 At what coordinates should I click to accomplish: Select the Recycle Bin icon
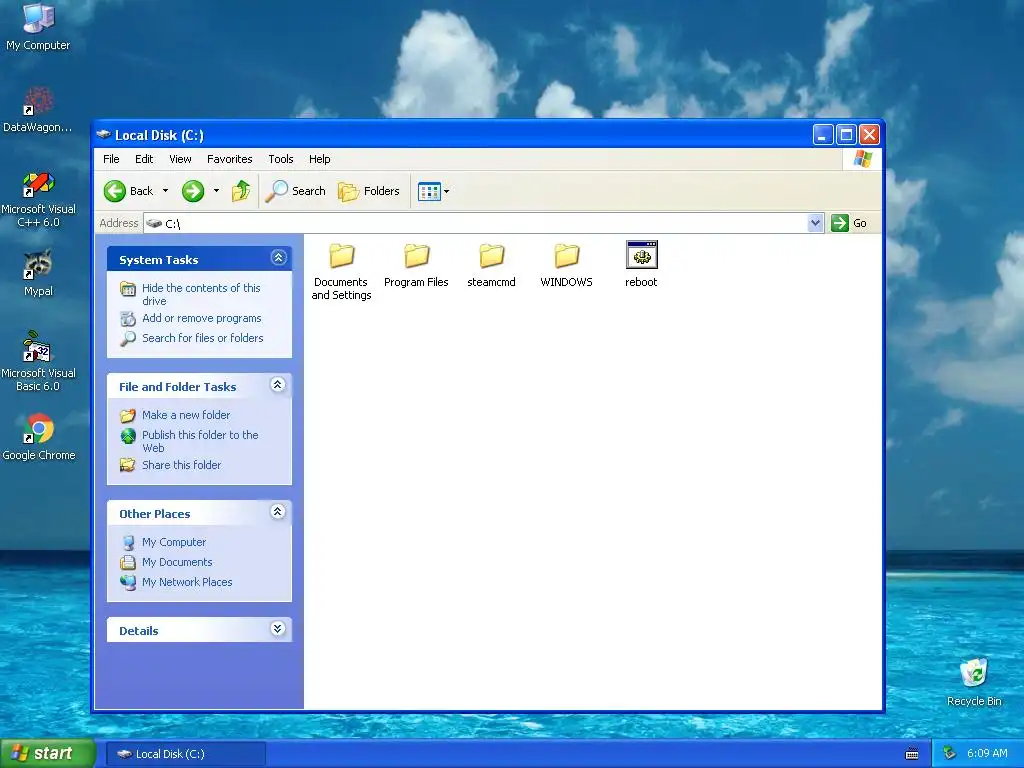coord(974,682)
